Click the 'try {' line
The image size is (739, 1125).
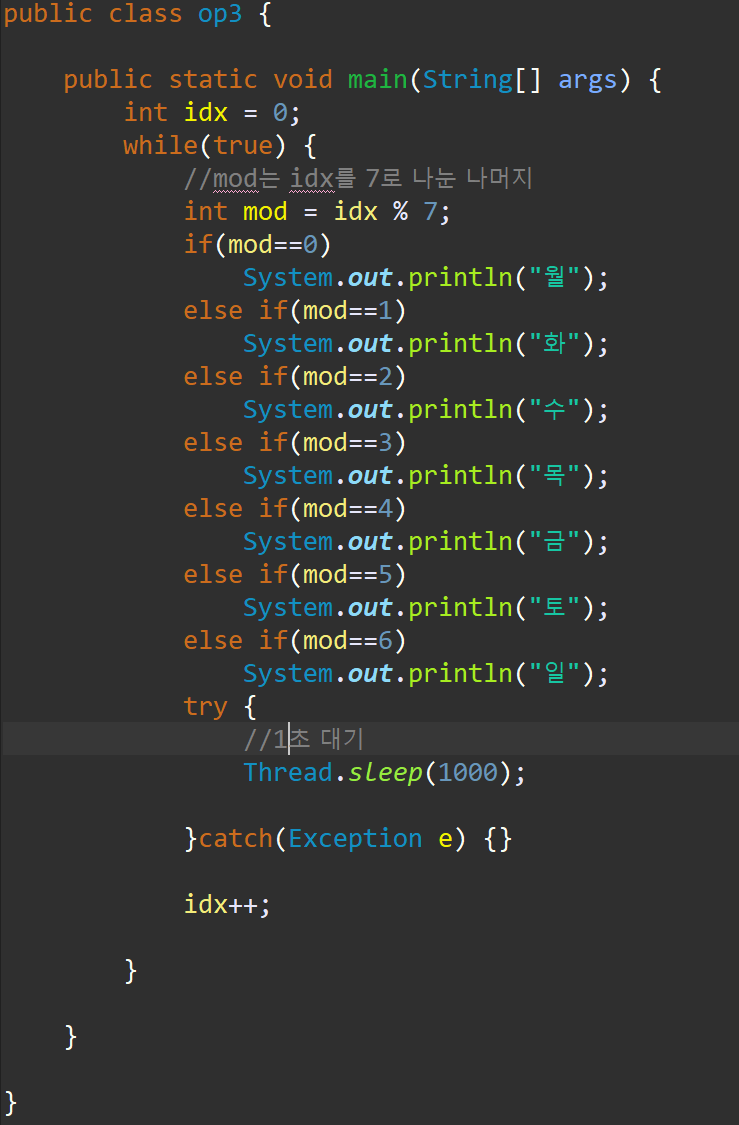click(x=220, y=707)
